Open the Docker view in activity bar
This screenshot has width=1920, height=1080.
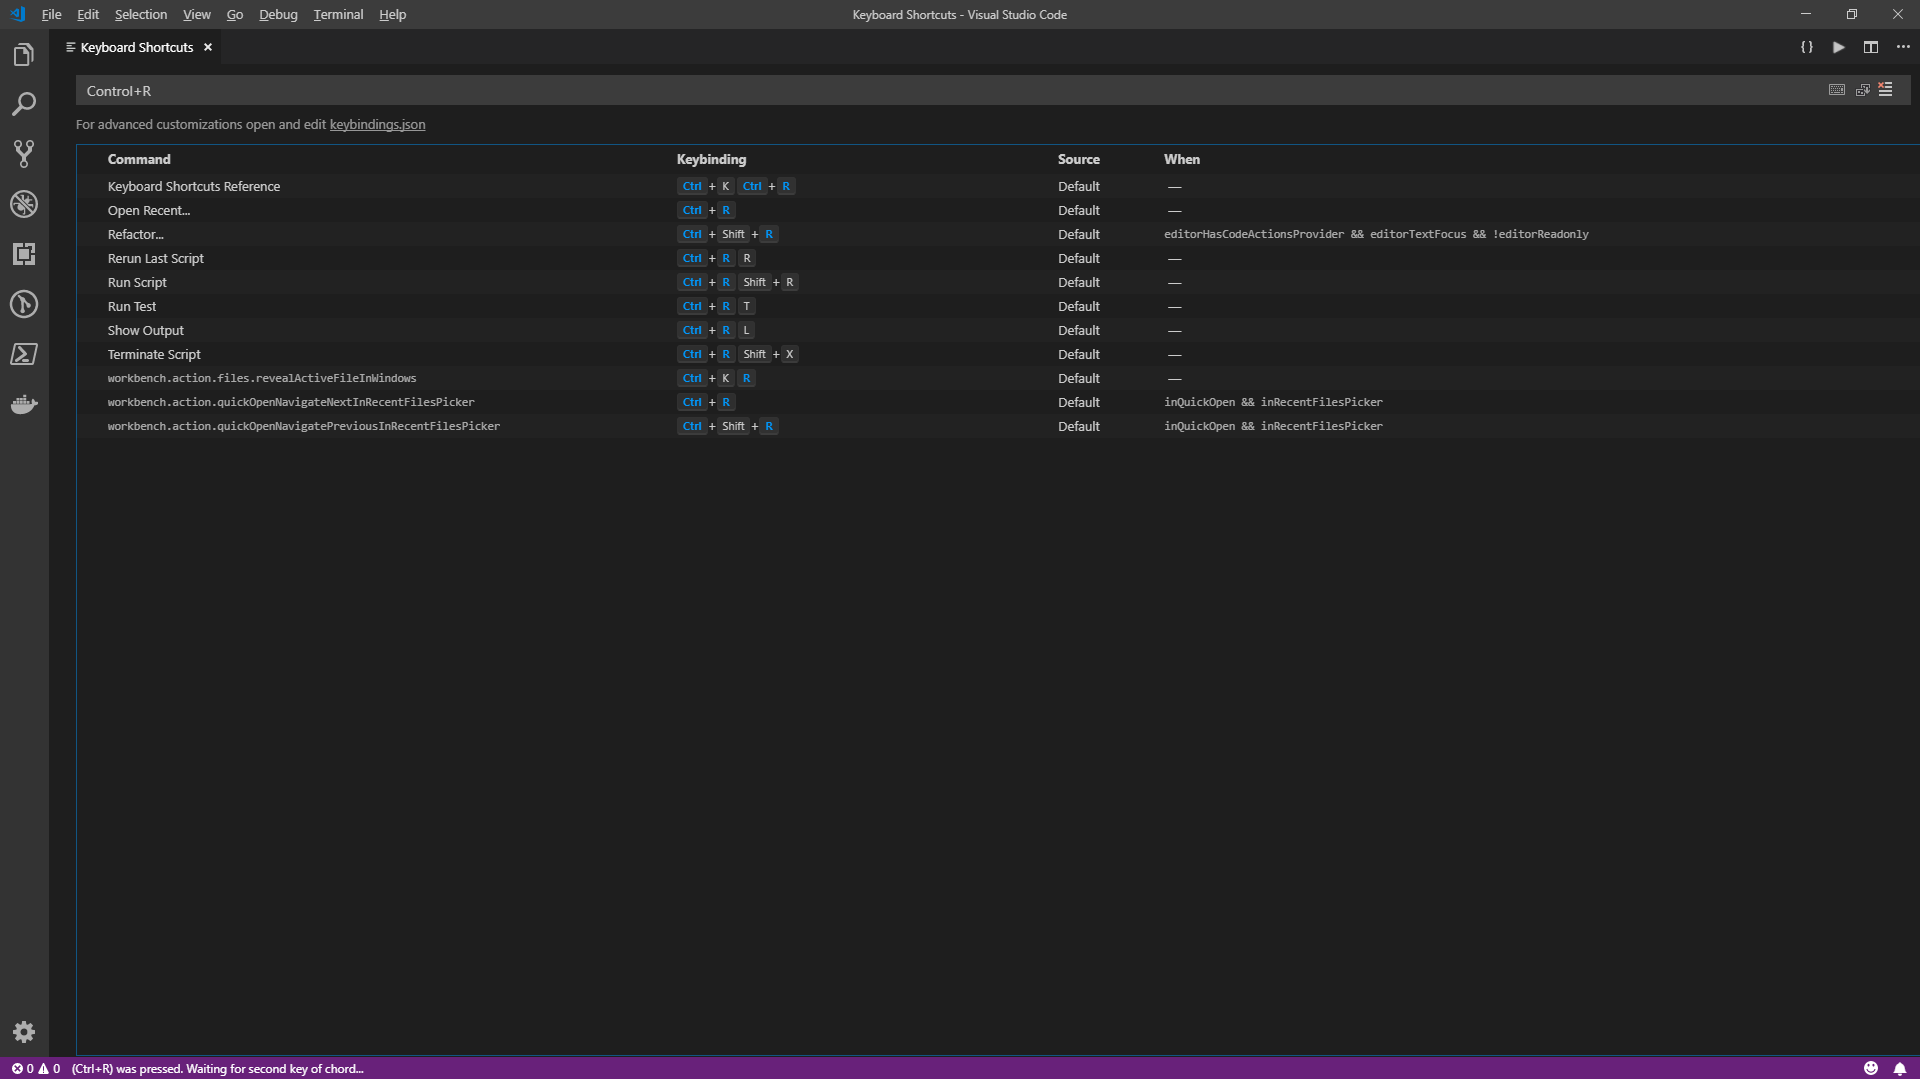point(24,404)
